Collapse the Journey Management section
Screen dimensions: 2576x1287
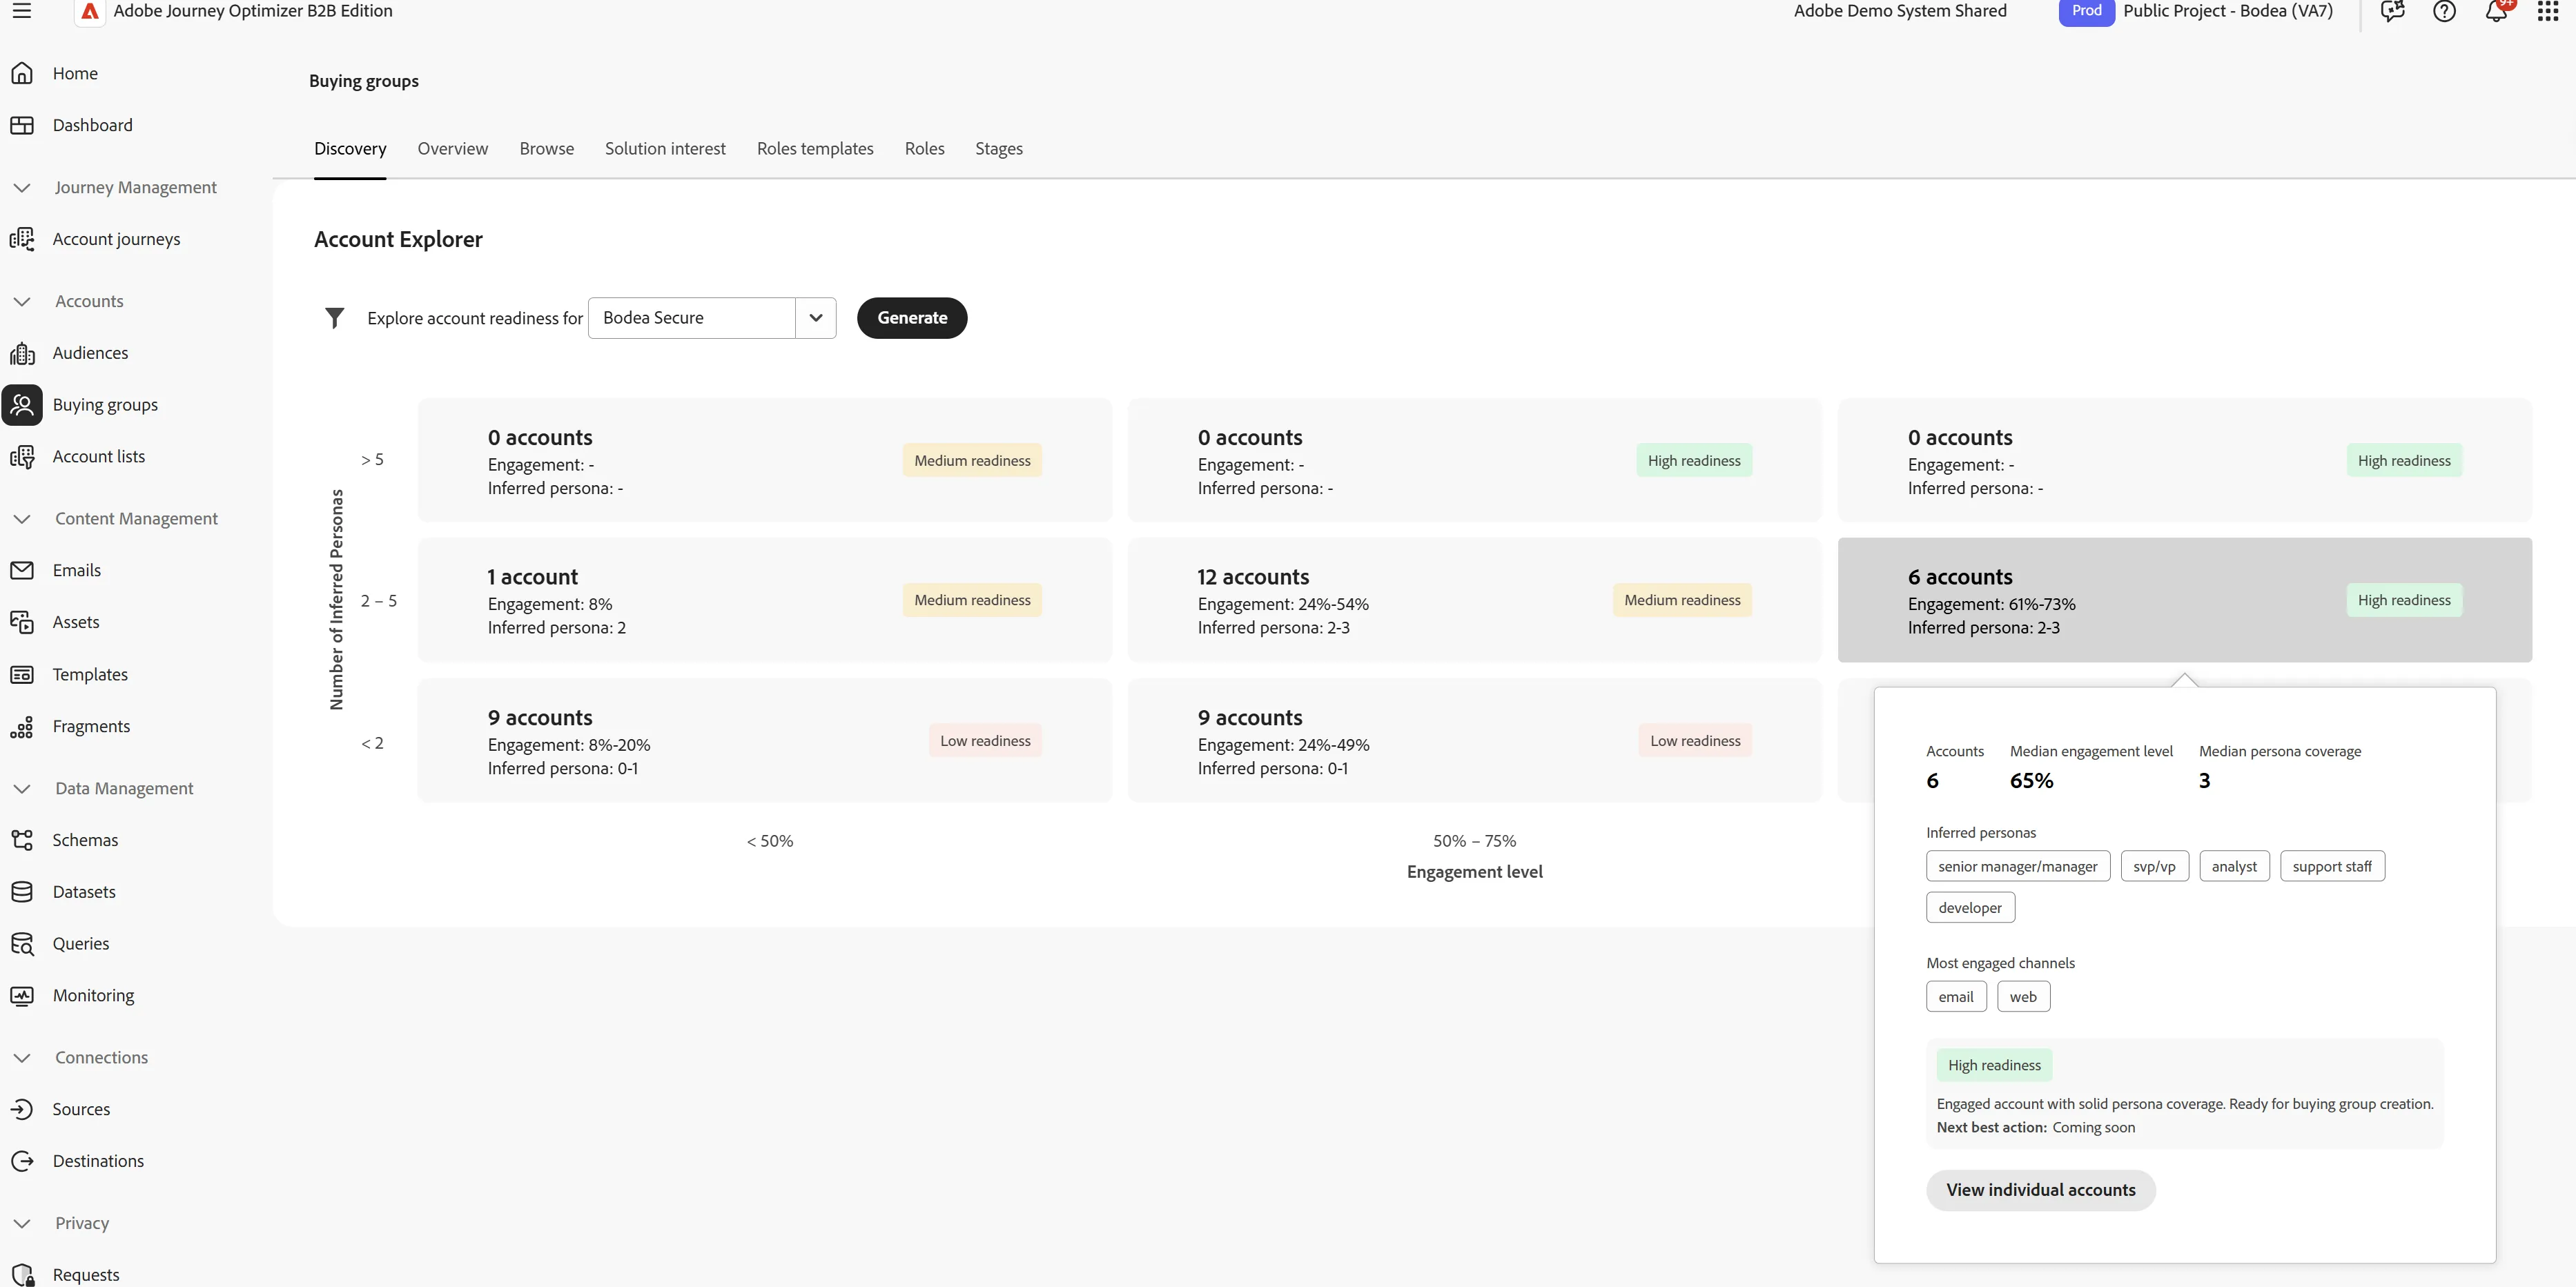pyautogui.click(x=22, y=188)
